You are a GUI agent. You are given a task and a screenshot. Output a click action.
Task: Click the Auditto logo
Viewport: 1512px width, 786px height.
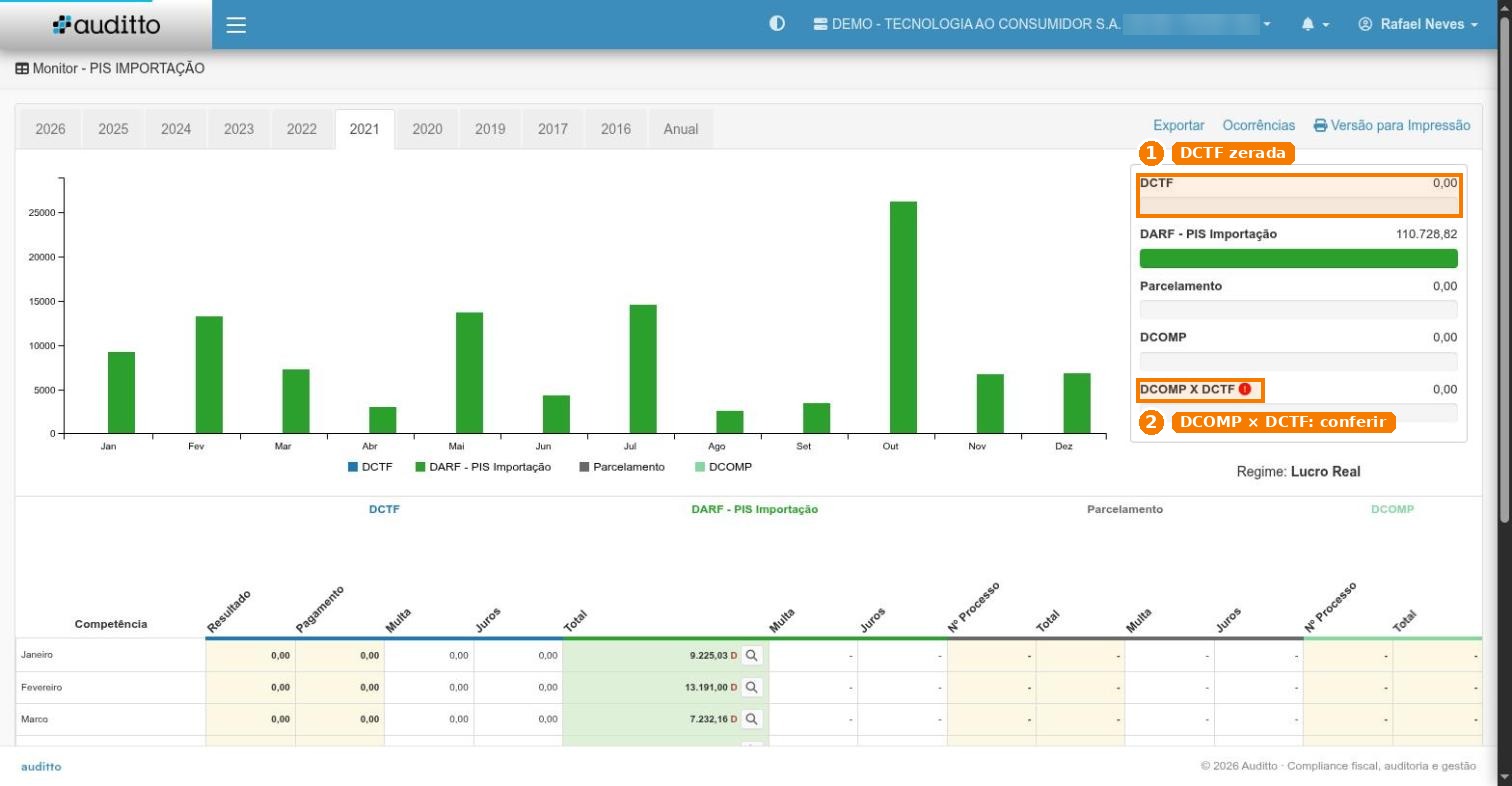(106, 24)
